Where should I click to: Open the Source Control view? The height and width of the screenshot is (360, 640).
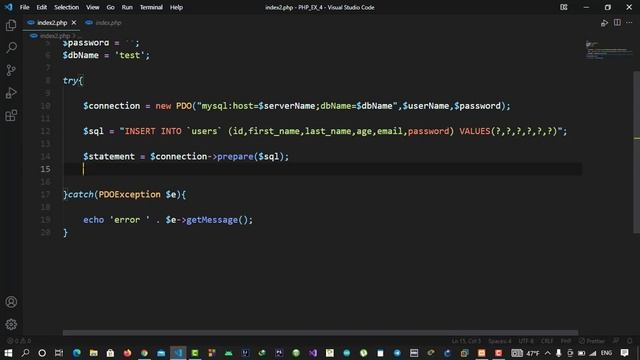[11, 70]
